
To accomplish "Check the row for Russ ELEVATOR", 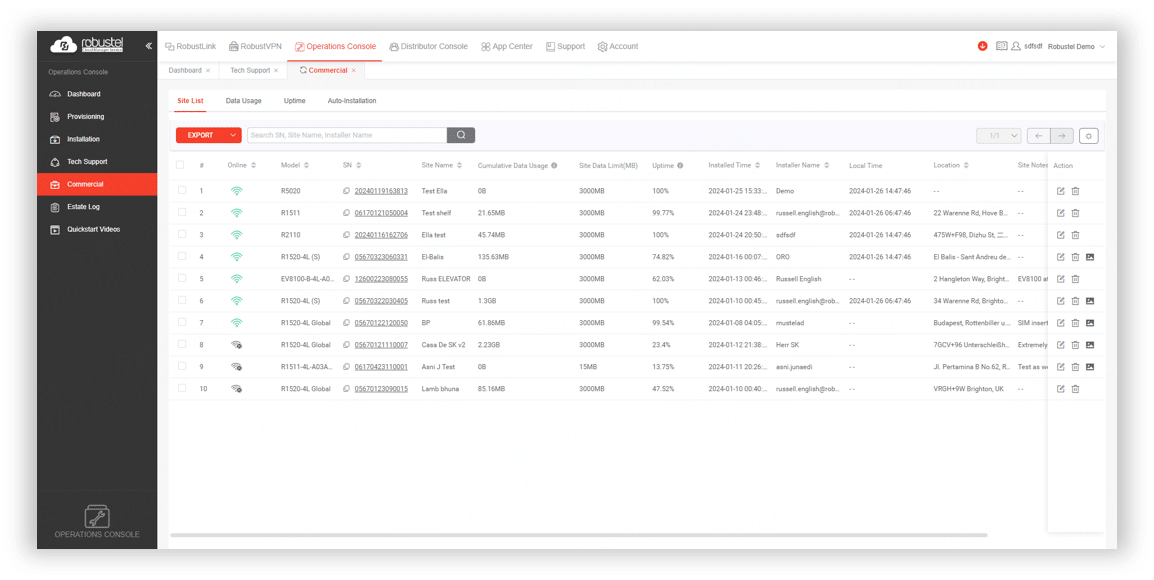I will pyautogui.click(x=182, y=278).
